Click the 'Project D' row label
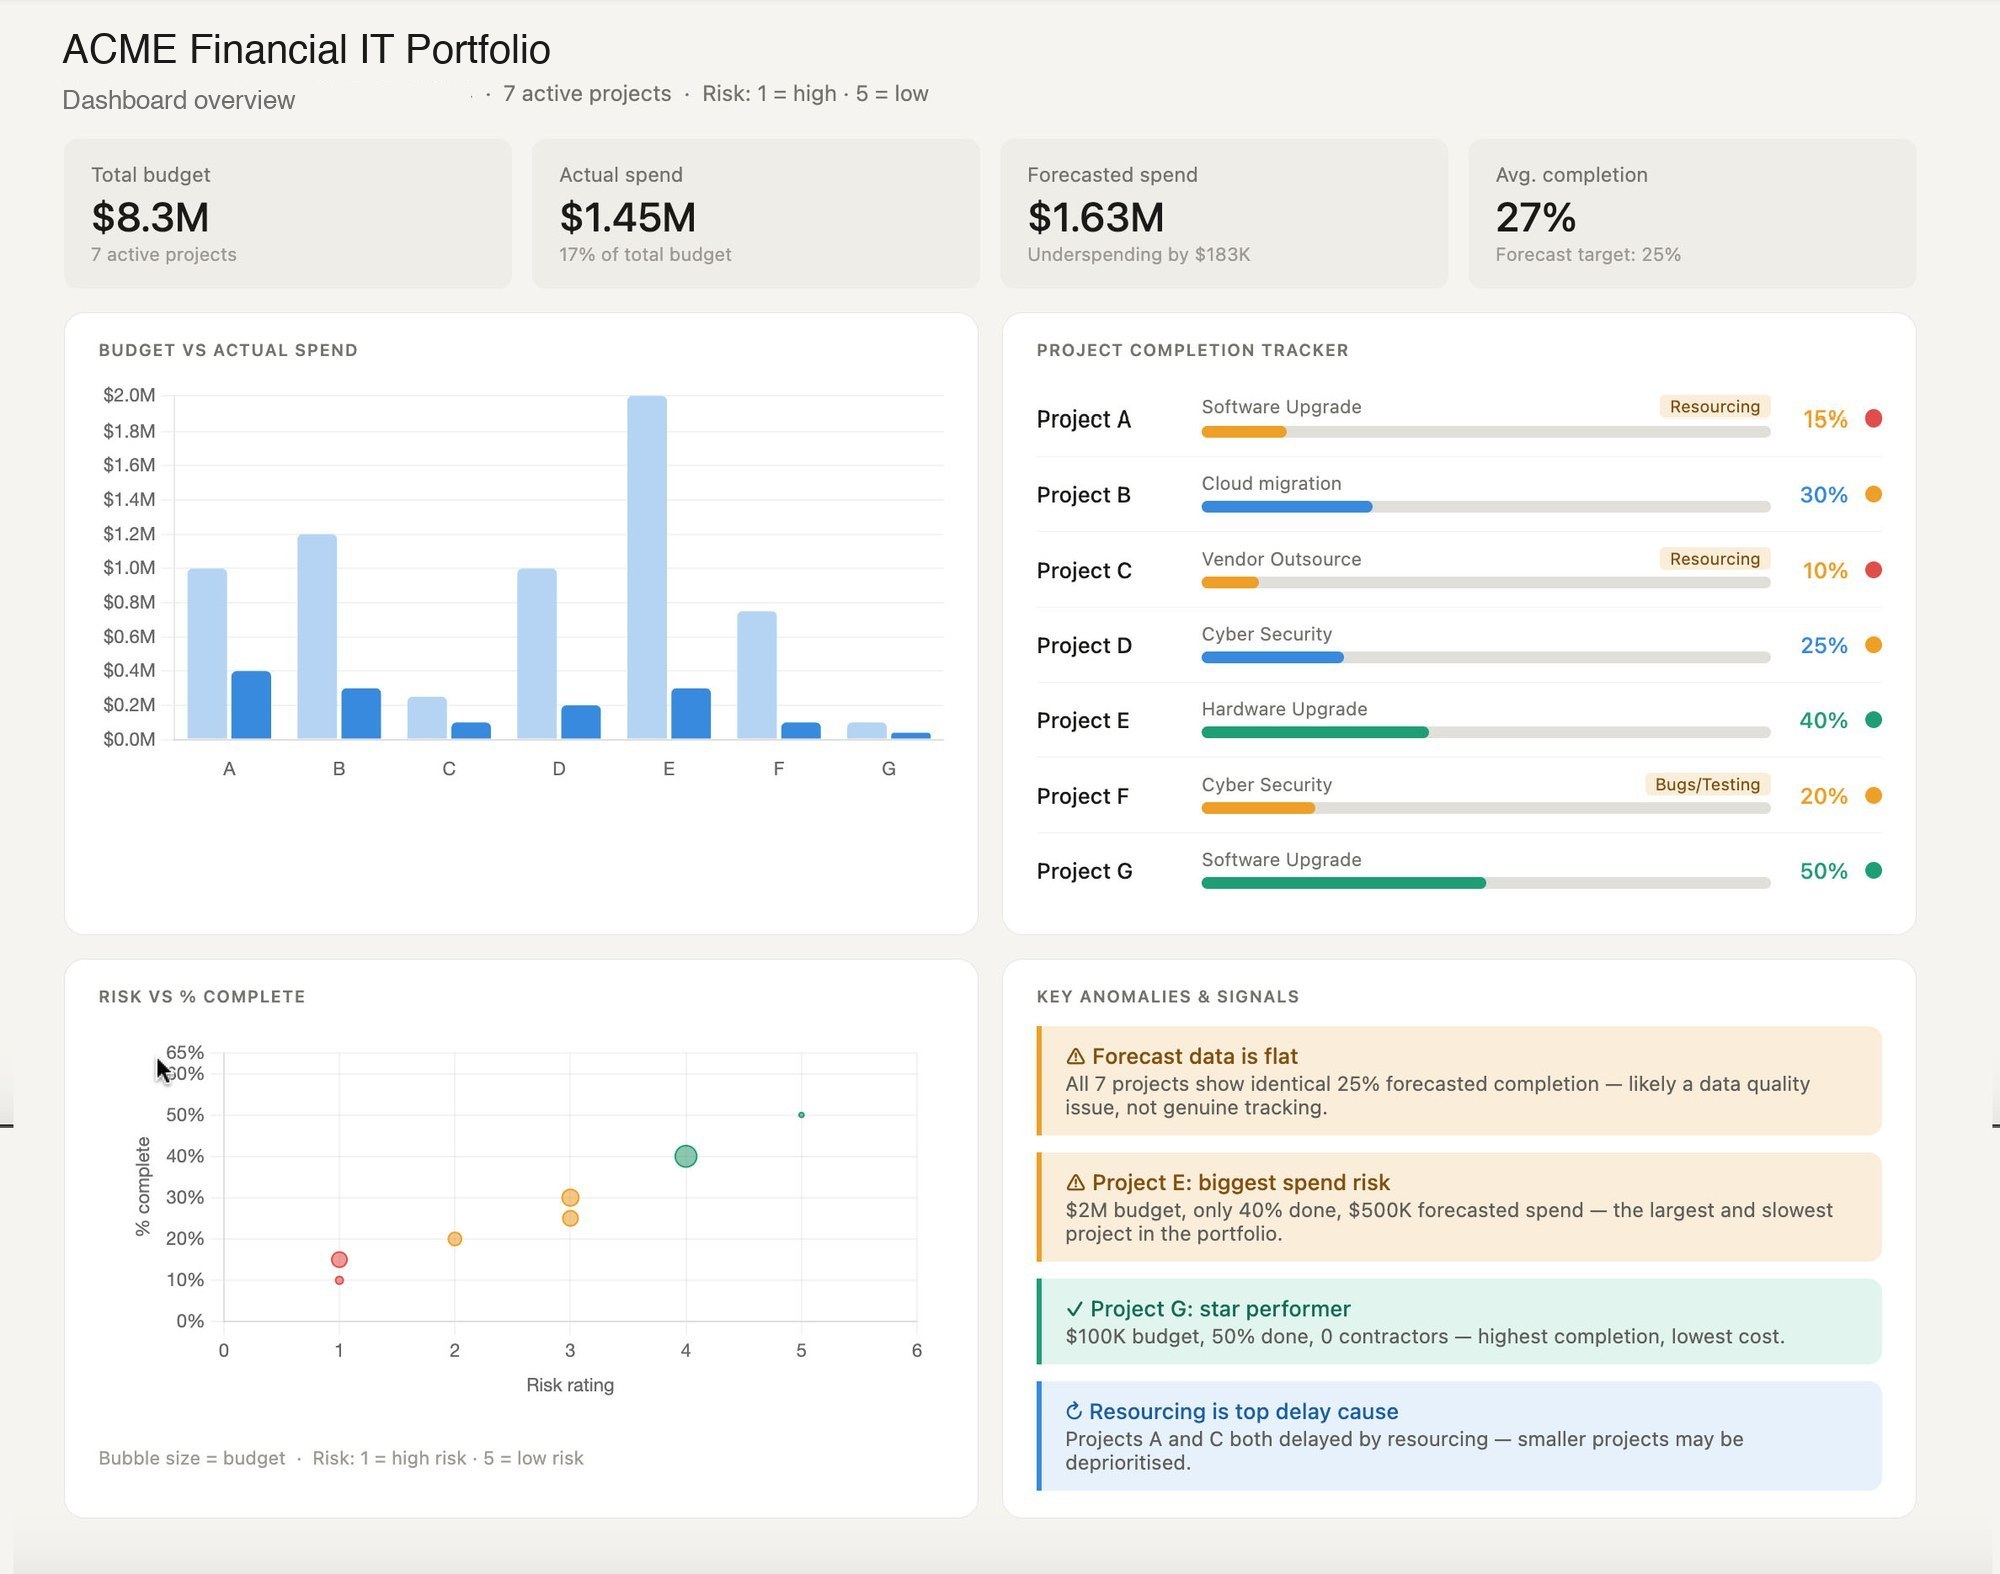The image size is (2000, 1574). (1084, 646)
